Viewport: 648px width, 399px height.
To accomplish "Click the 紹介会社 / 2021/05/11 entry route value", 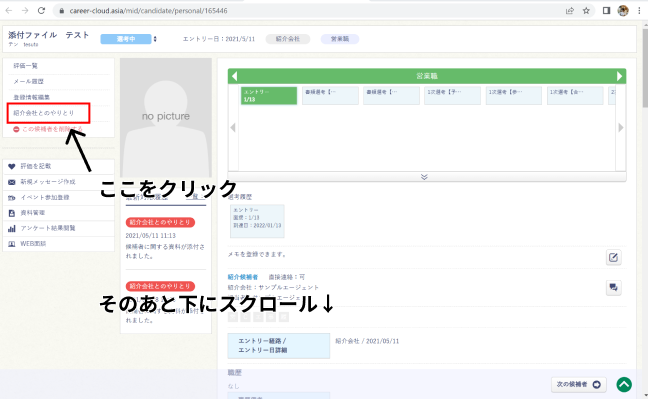I will 367,341.
